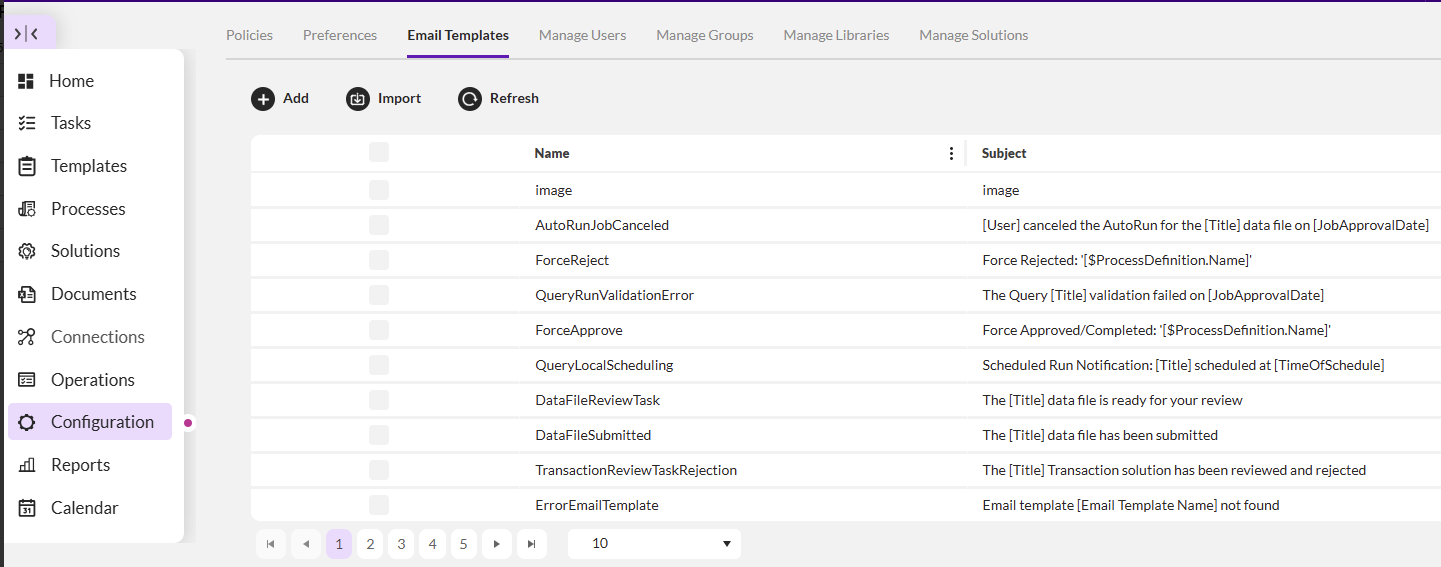Click the AutoRunJobCanceled template name
Screen dimensions: 1441x567
coord(602,225)
